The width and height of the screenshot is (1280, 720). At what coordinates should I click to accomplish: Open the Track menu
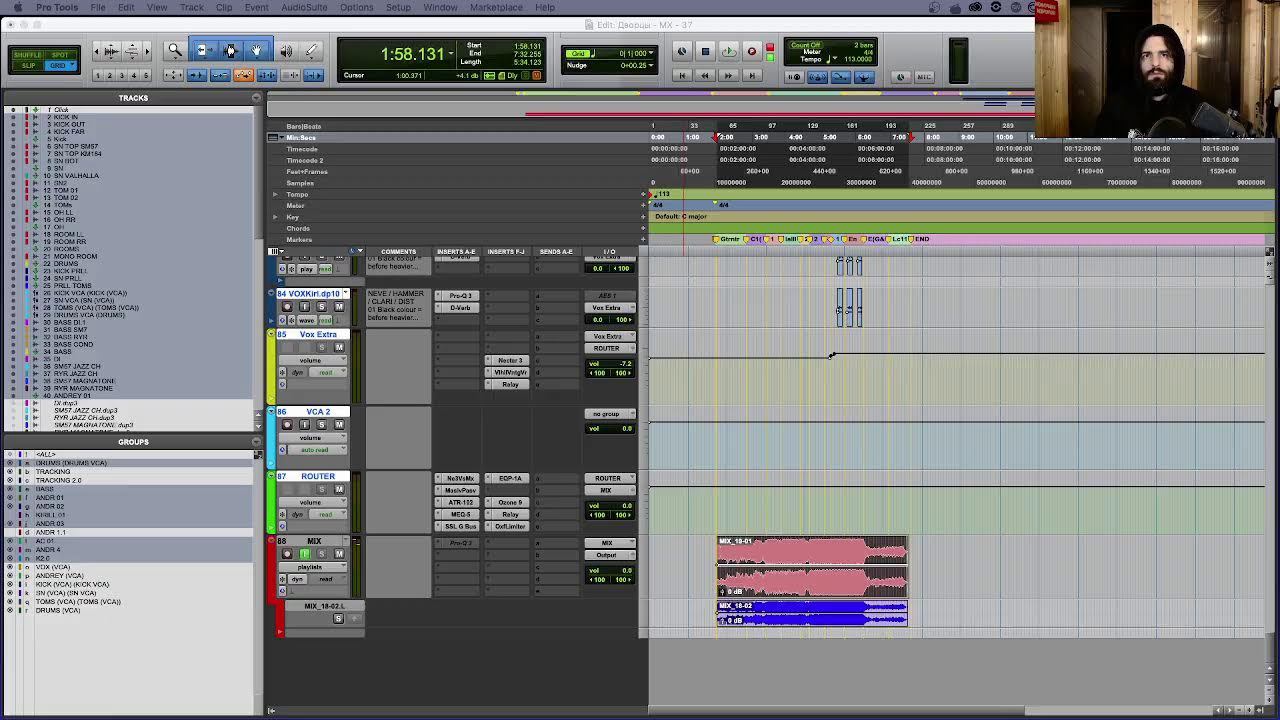(191, 7)
